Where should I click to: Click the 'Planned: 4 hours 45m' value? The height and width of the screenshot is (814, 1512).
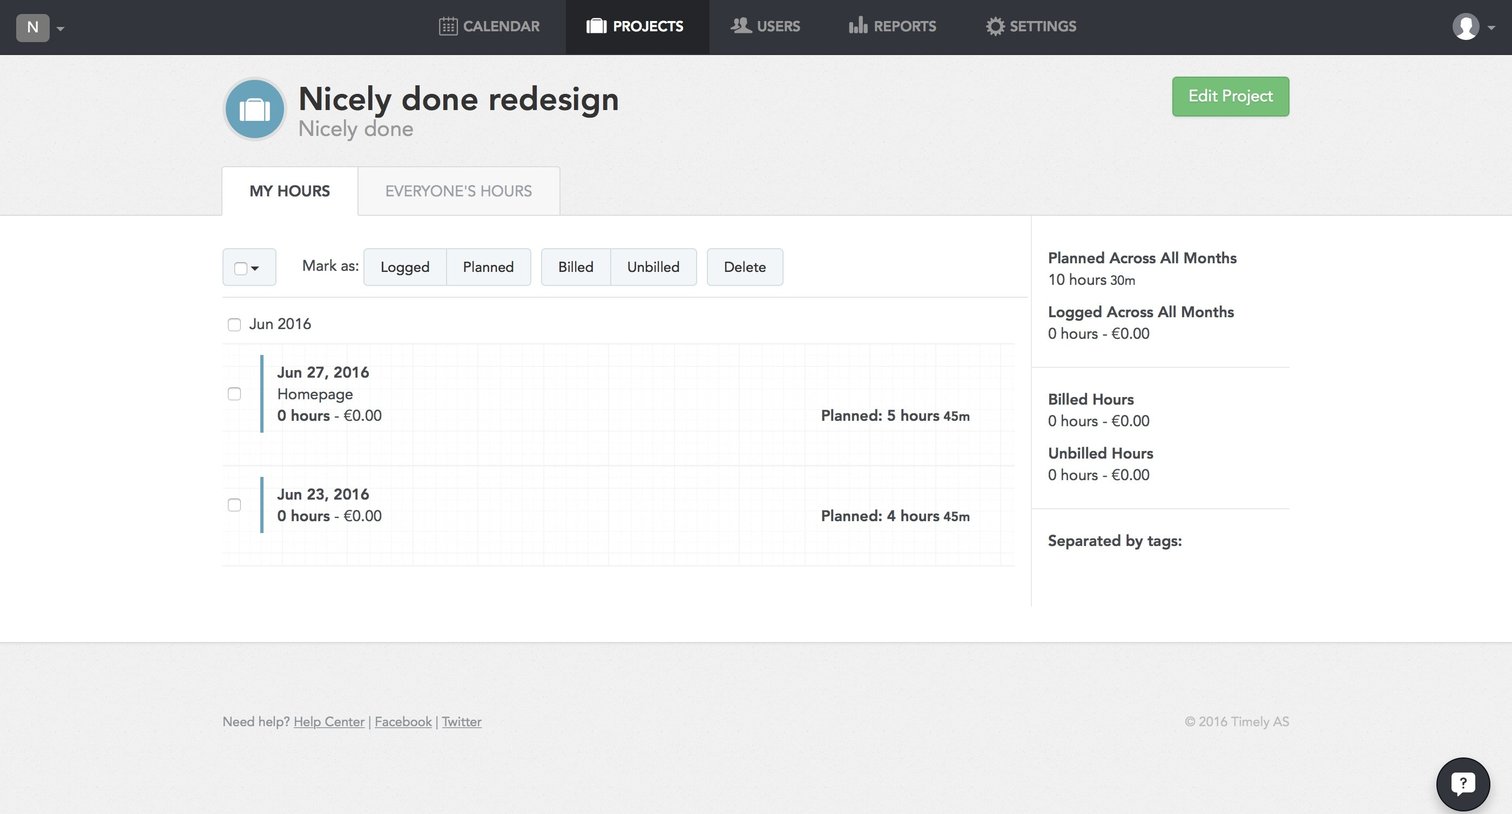(x=895, y=516)
